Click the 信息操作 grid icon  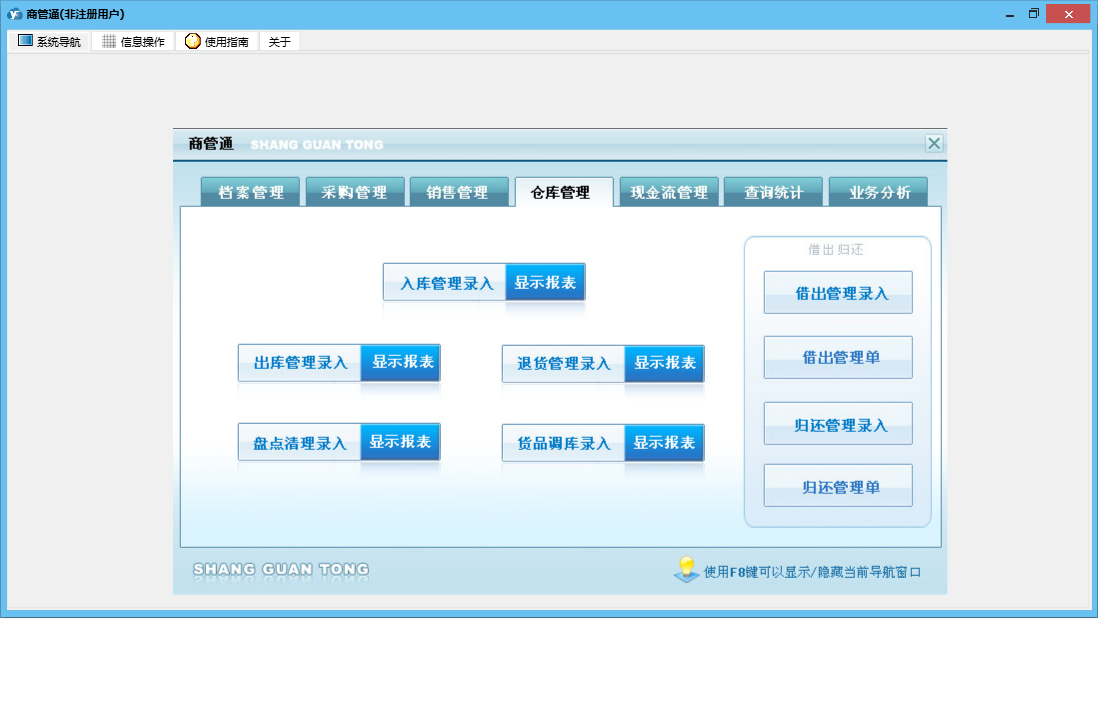click(109, 41)
